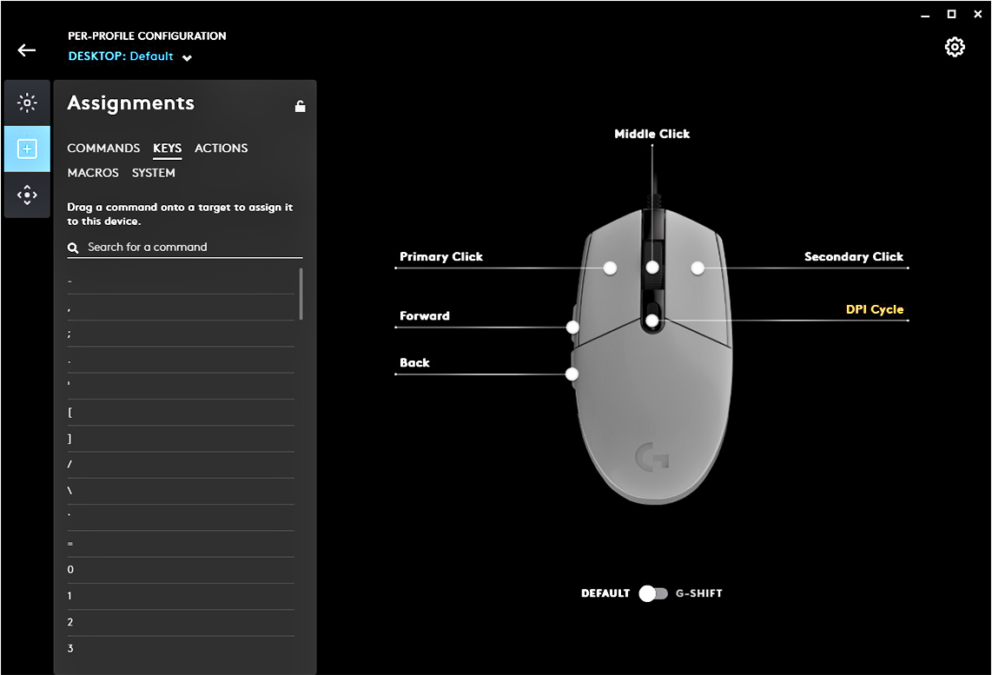This screenshot has width=992, height=675.
Task: Toggle the Assignments panel lock icon
Action: [300, 106]
